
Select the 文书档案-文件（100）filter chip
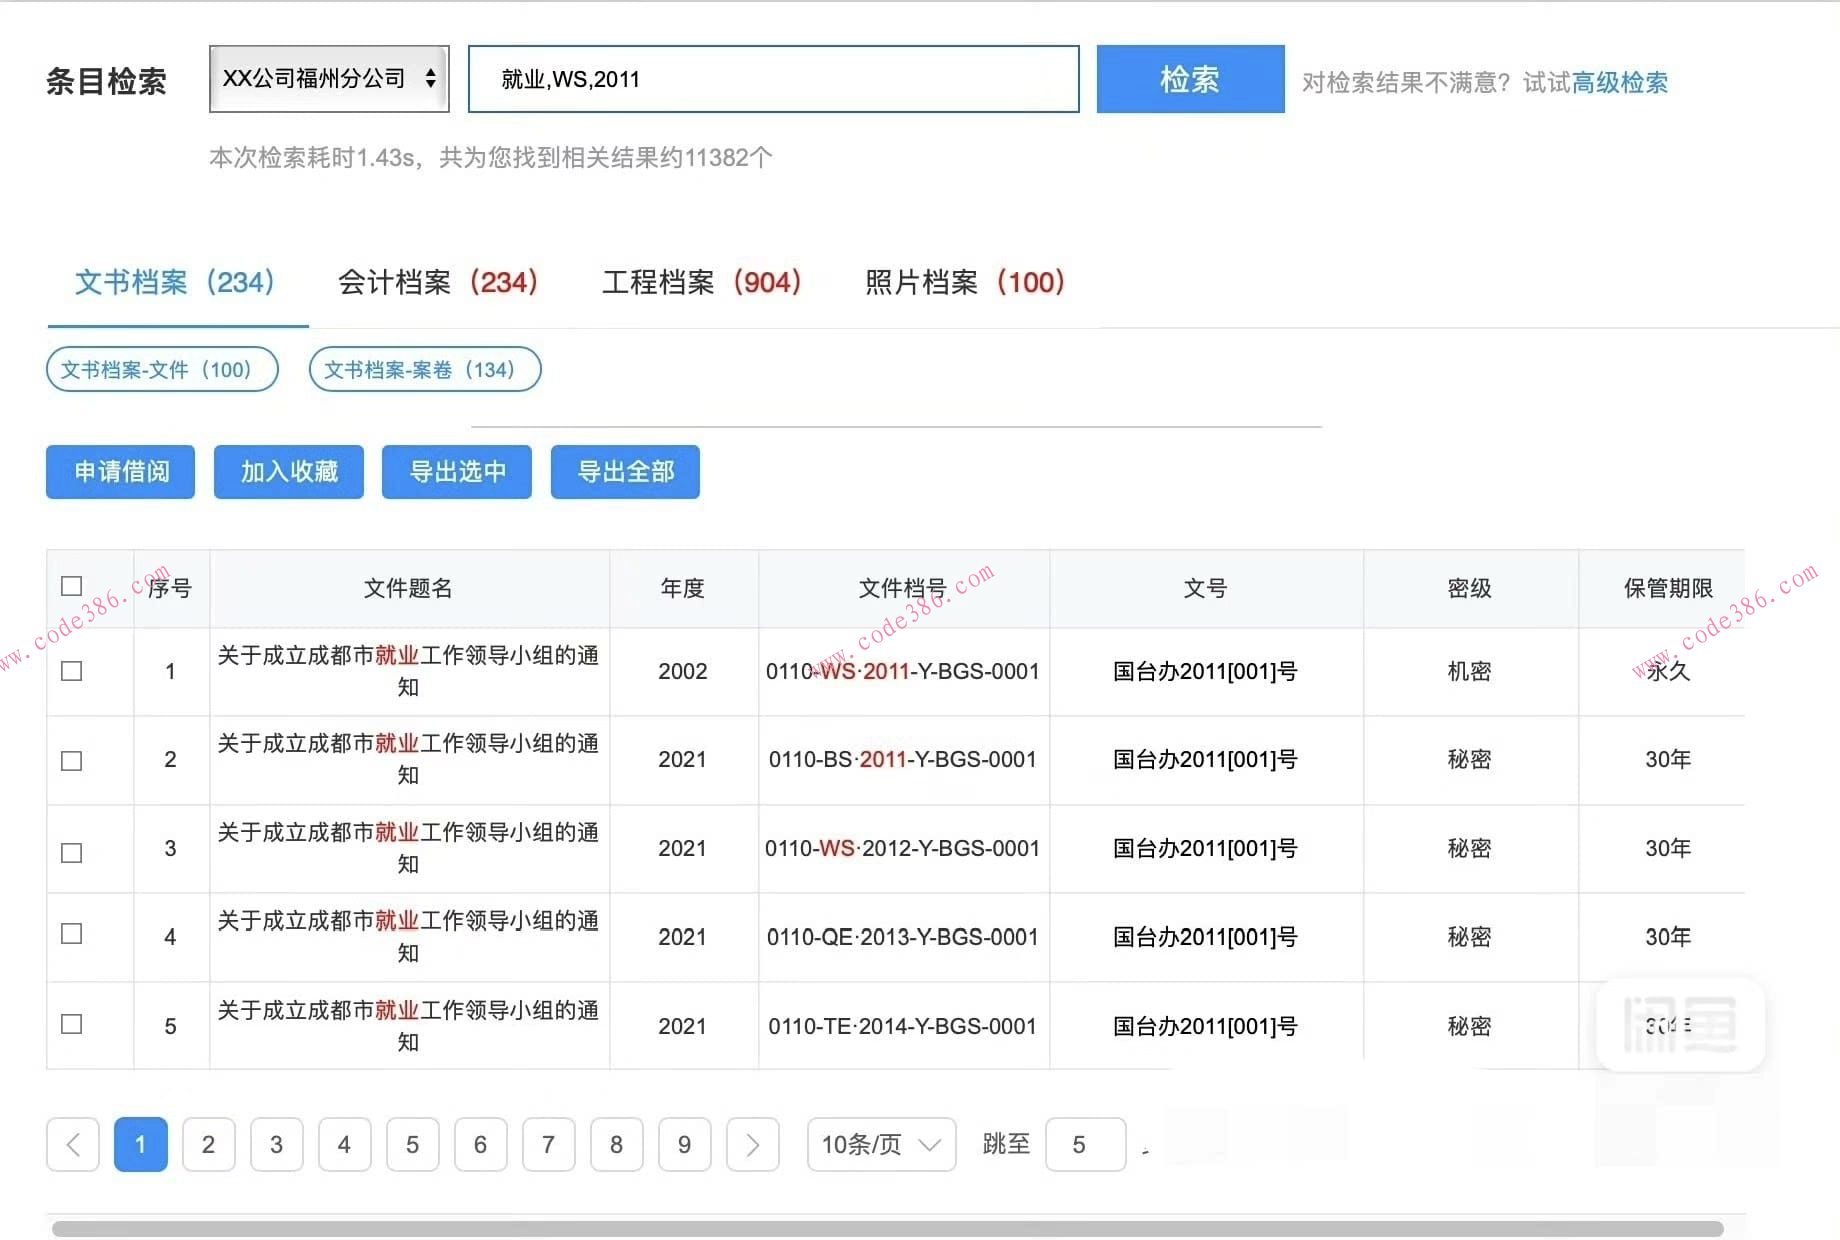[x=161, y=369]
